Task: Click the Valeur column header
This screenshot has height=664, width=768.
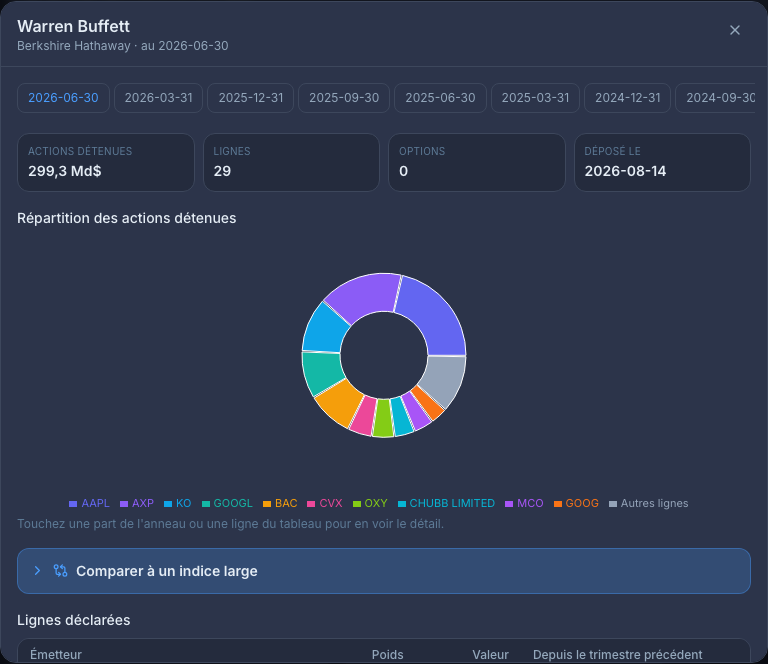Action: pyautogui.click(x=490, y=655)
